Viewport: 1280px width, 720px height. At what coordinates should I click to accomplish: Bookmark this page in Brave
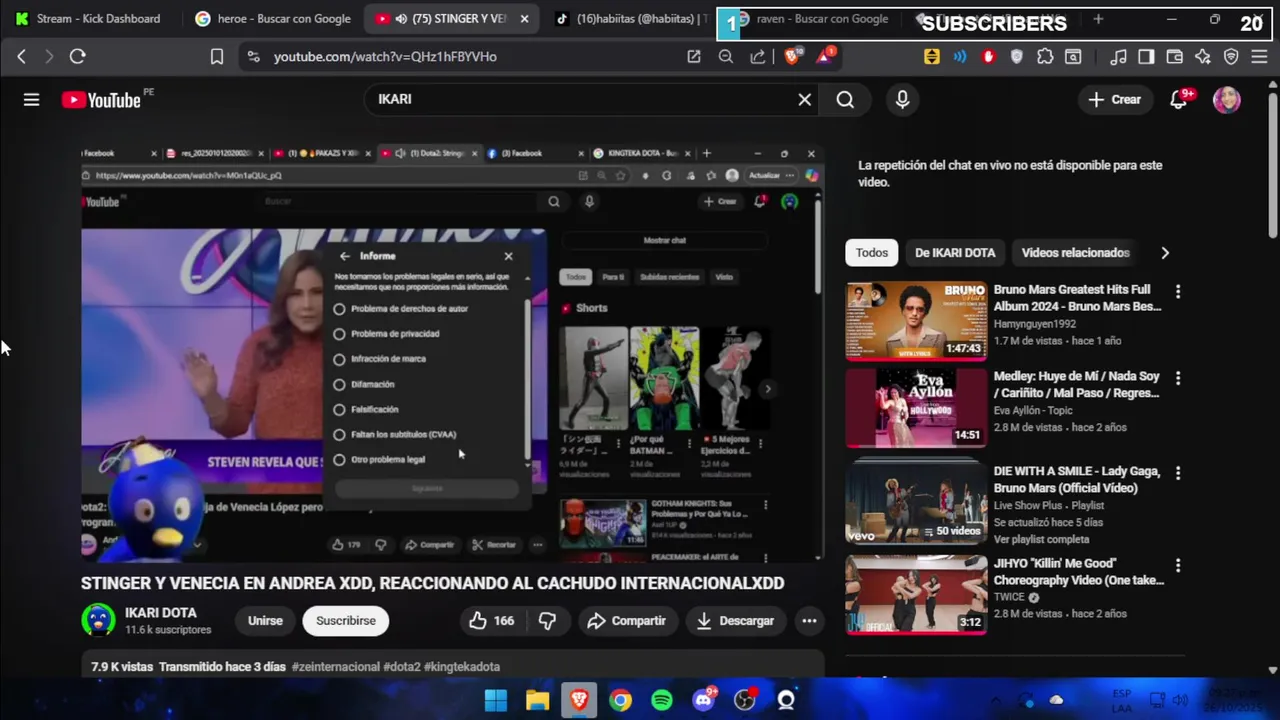tap(216, 57)
